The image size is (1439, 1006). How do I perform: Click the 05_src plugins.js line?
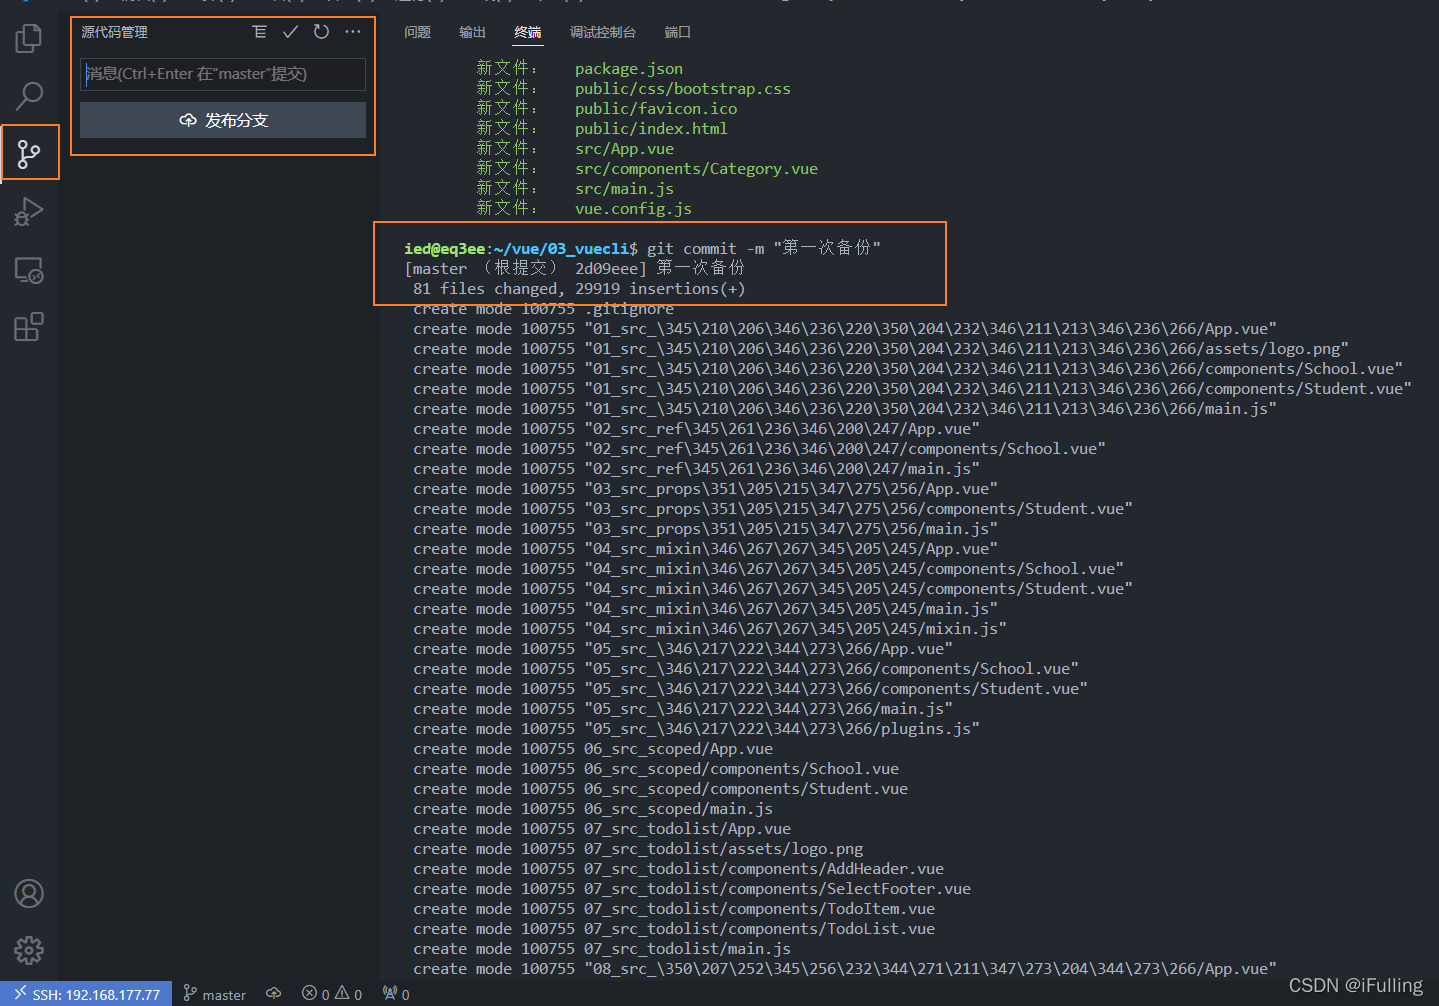point(696,728)
